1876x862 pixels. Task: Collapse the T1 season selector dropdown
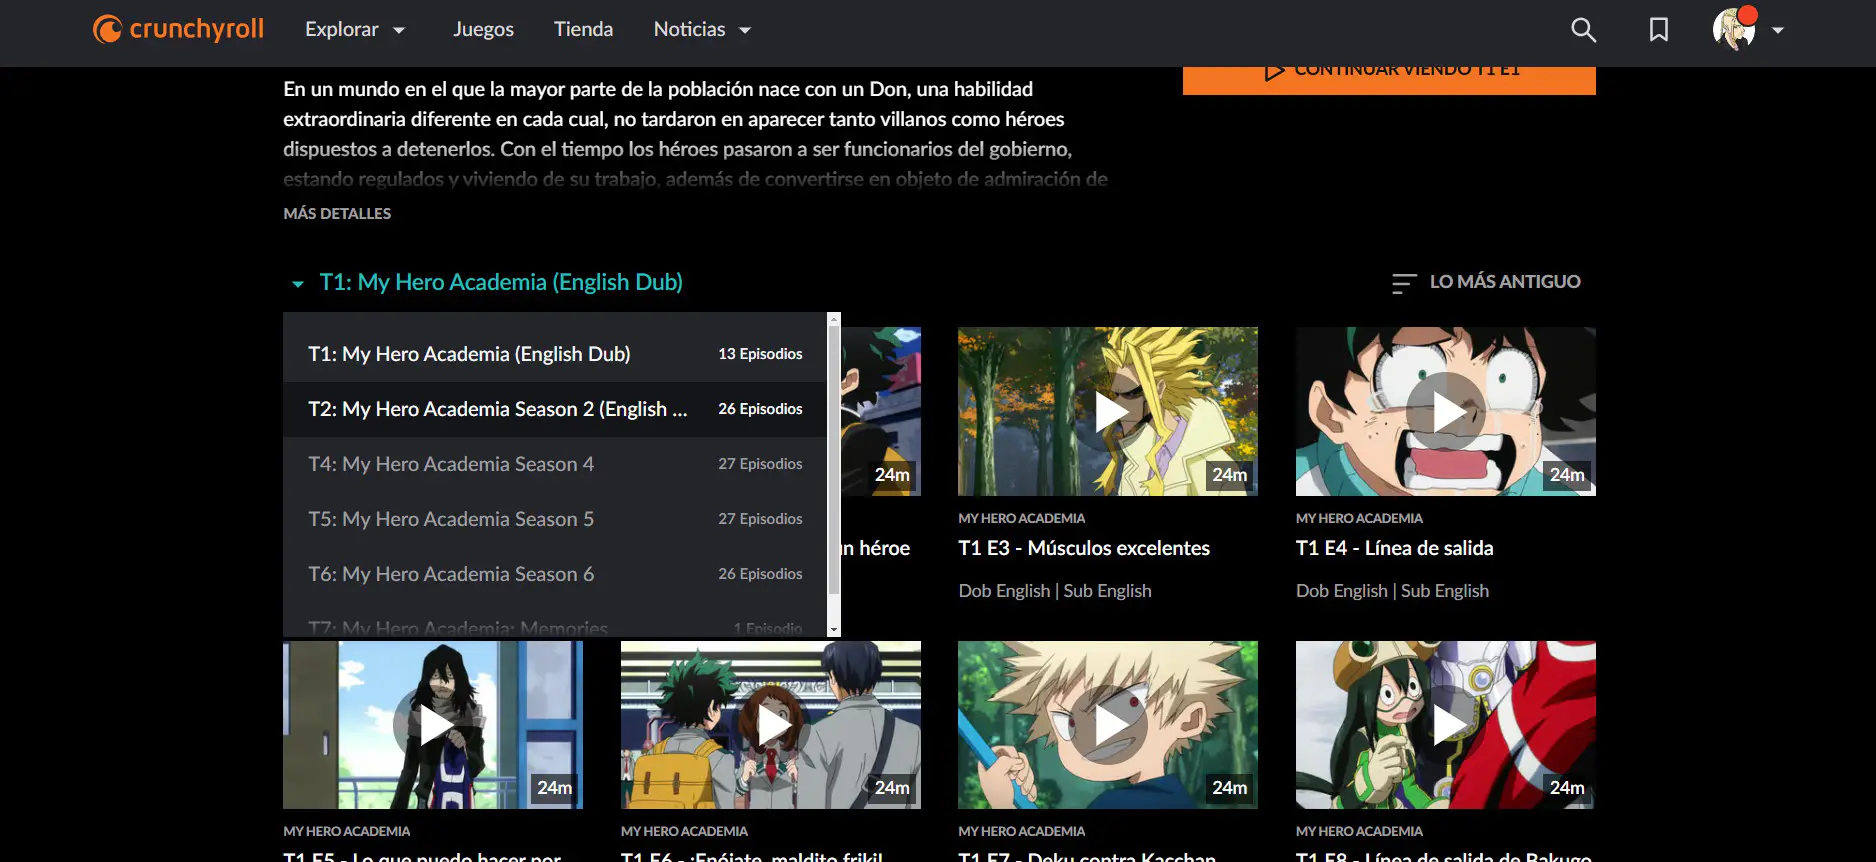485,282
